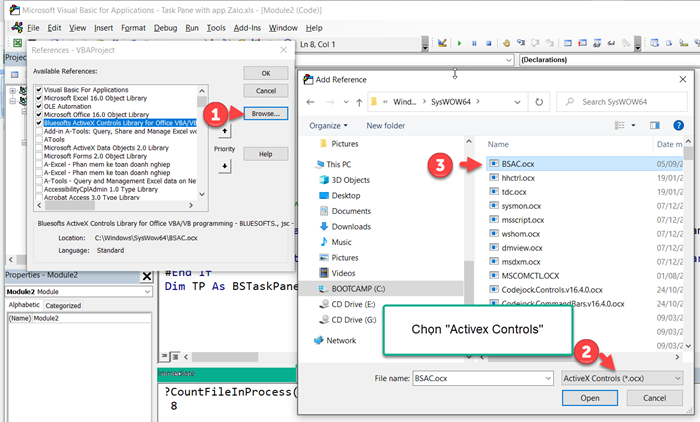Check Add-in A-Tools reference
700x422 pixels.
(39, 131)
